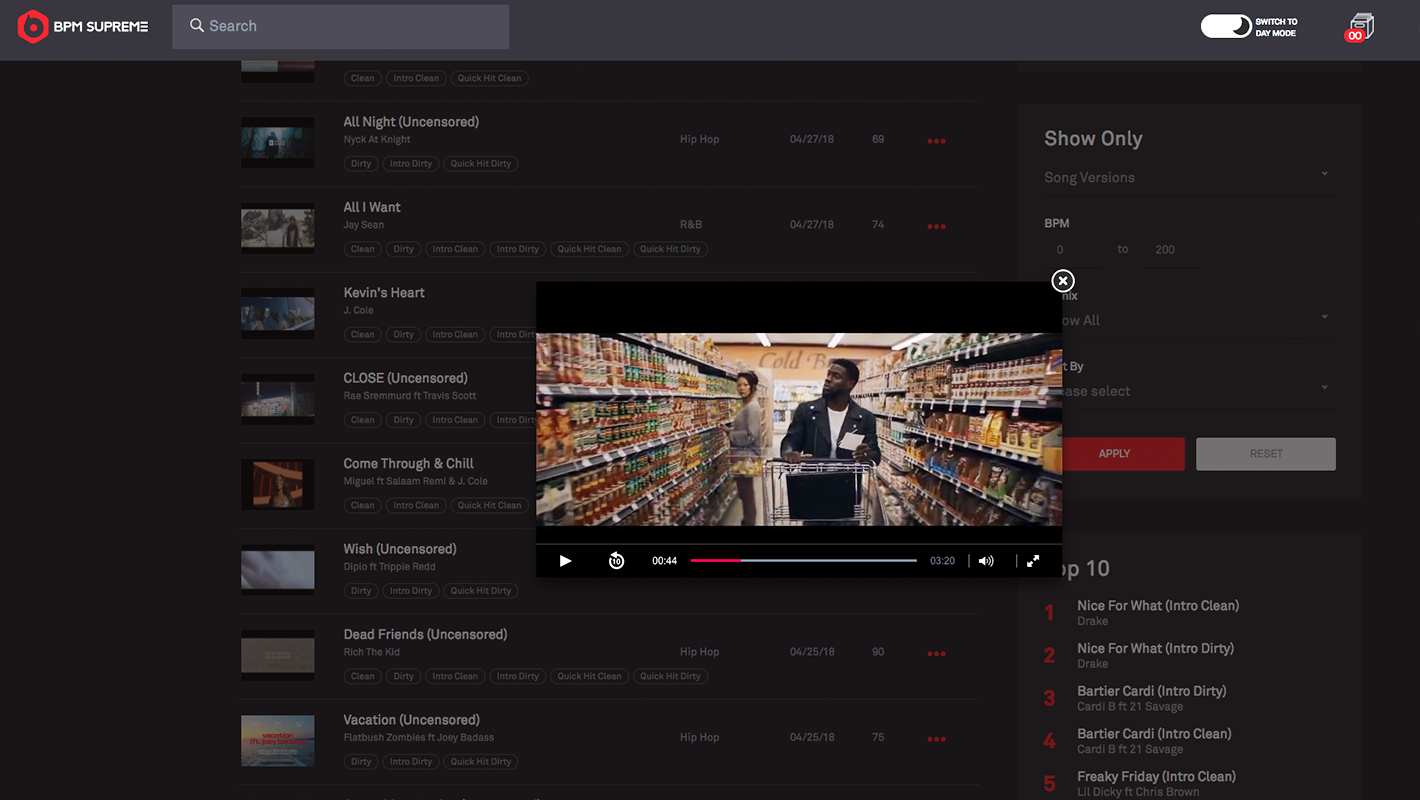
Task: Click the Search input field
Action: pyautogui.click(x=340, y=27)
